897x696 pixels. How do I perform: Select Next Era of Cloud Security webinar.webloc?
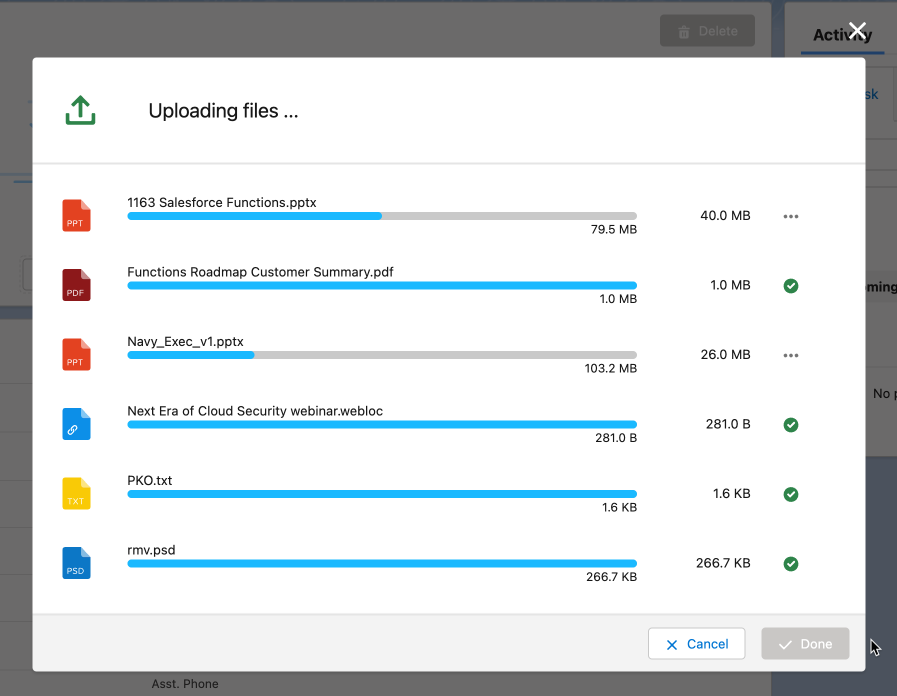coord(255,411)
